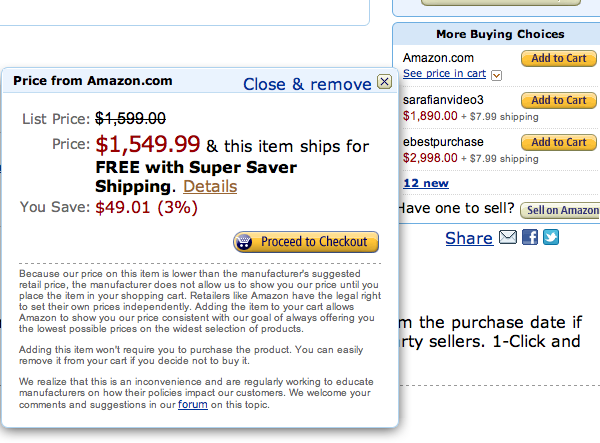
Task: Click the $1,549.99 price
Action: tap(148, 145)
